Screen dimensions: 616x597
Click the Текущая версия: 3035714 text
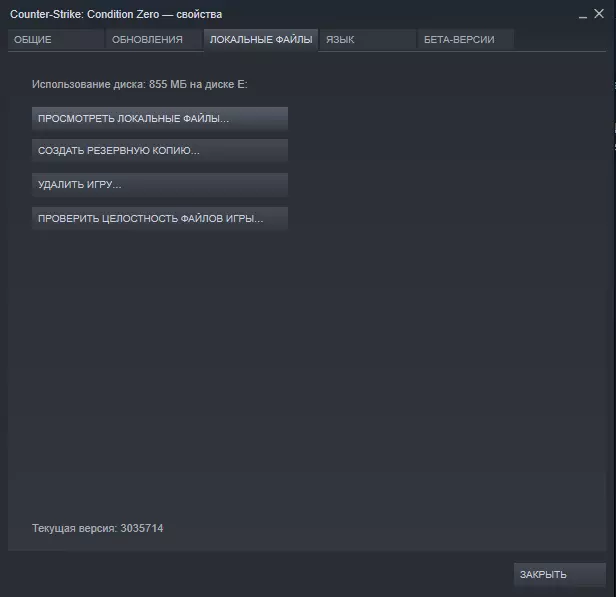click(97, 528)
